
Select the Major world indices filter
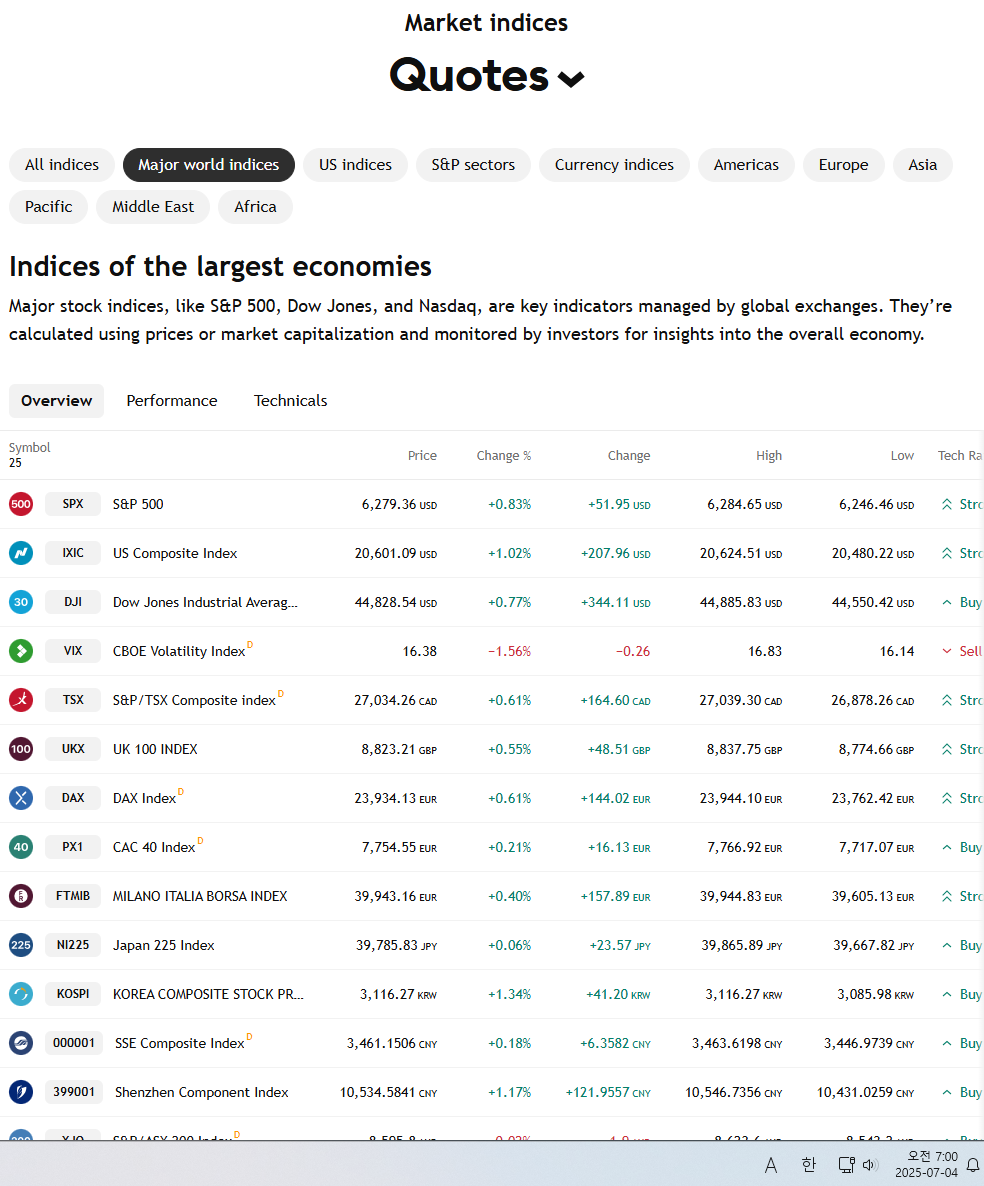[x=209, y=165]
